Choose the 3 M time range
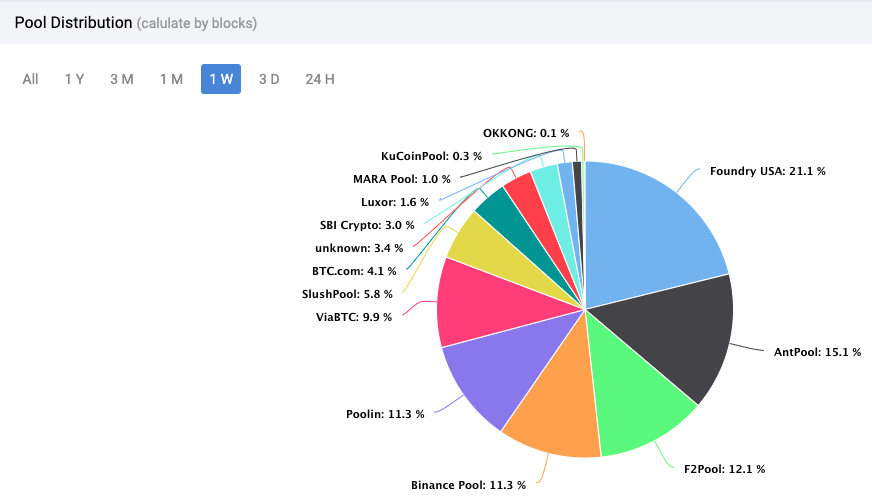The width and height of the screenshot is (872, 502). pyautogui.click(x=122, y=79)
